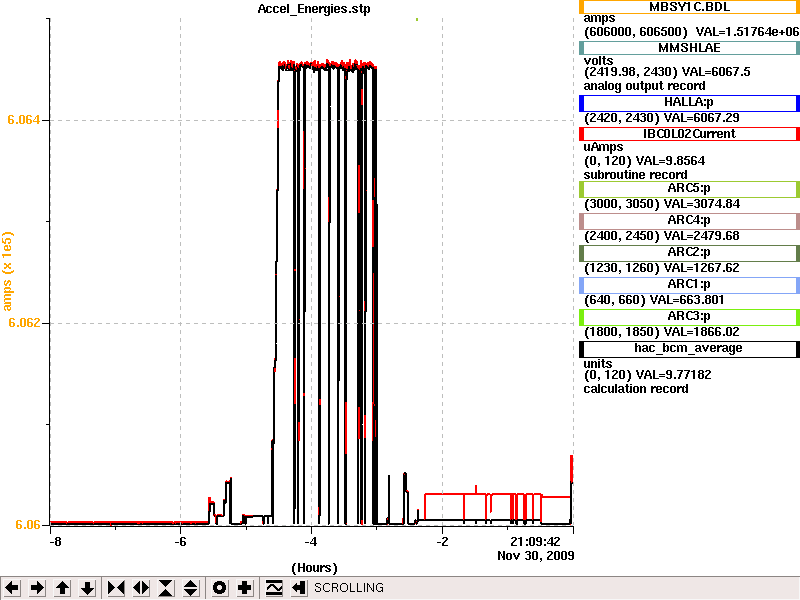800x600 pixels.
Task: Click the value line ending VAL=1.51764e+06
Action: tap(691, 32)
